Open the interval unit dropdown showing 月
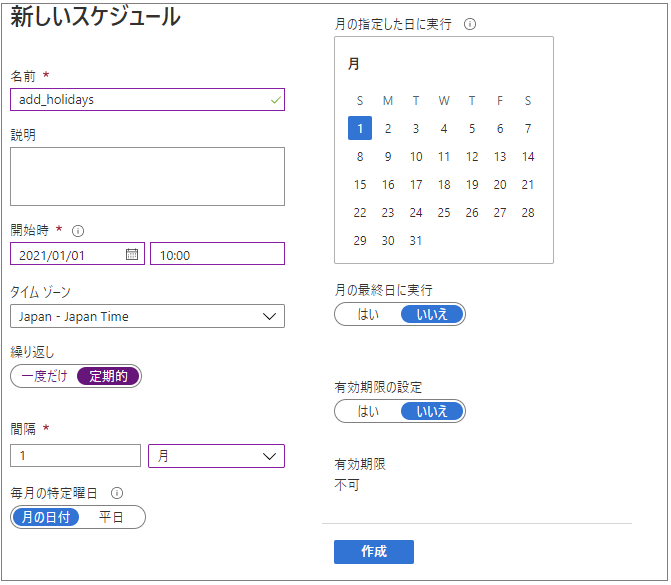 [217, 456]
